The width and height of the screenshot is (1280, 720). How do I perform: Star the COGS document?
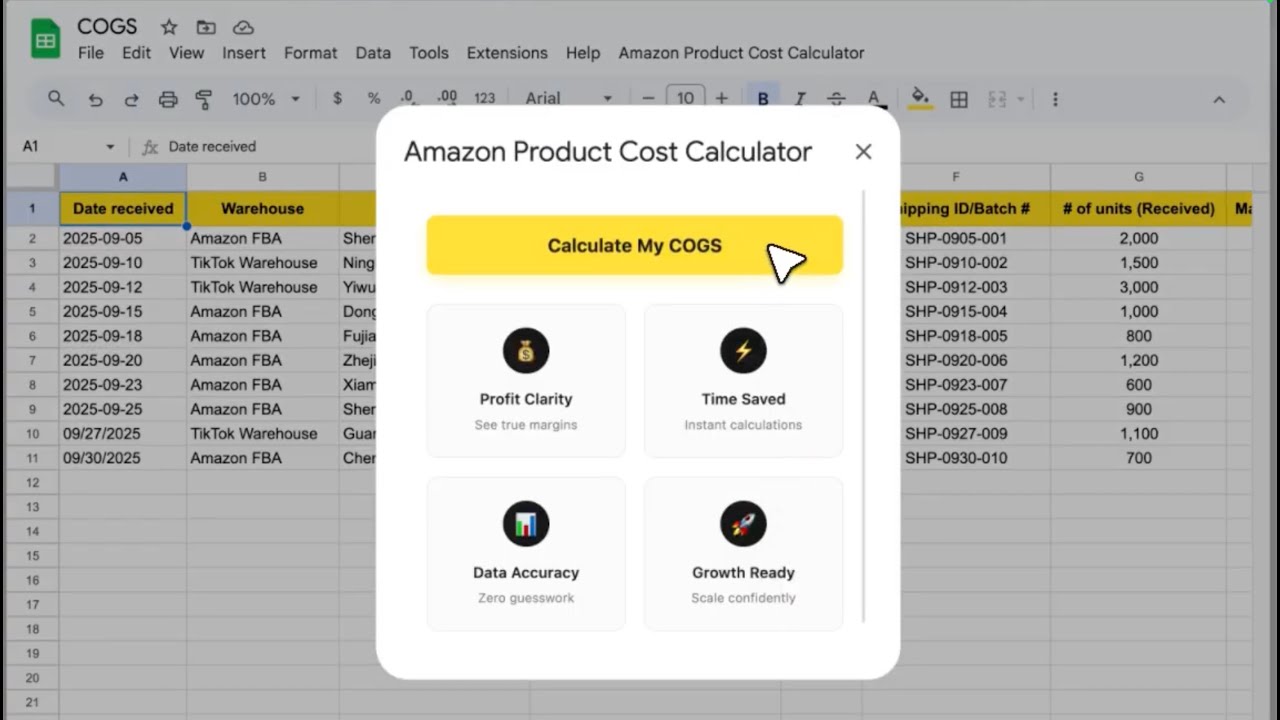[169, 27]
